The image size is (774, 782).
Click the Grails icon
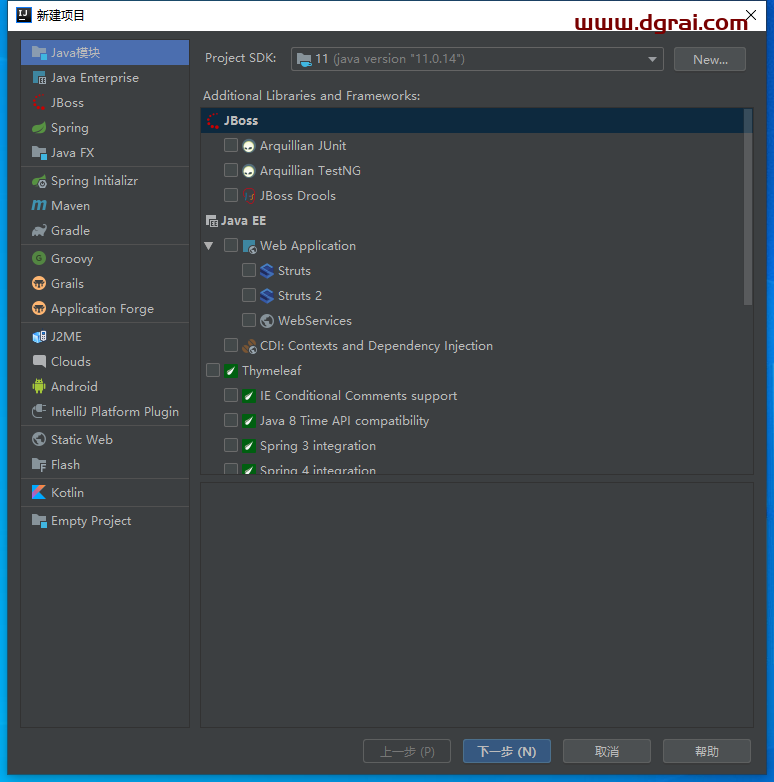point(39,283)
